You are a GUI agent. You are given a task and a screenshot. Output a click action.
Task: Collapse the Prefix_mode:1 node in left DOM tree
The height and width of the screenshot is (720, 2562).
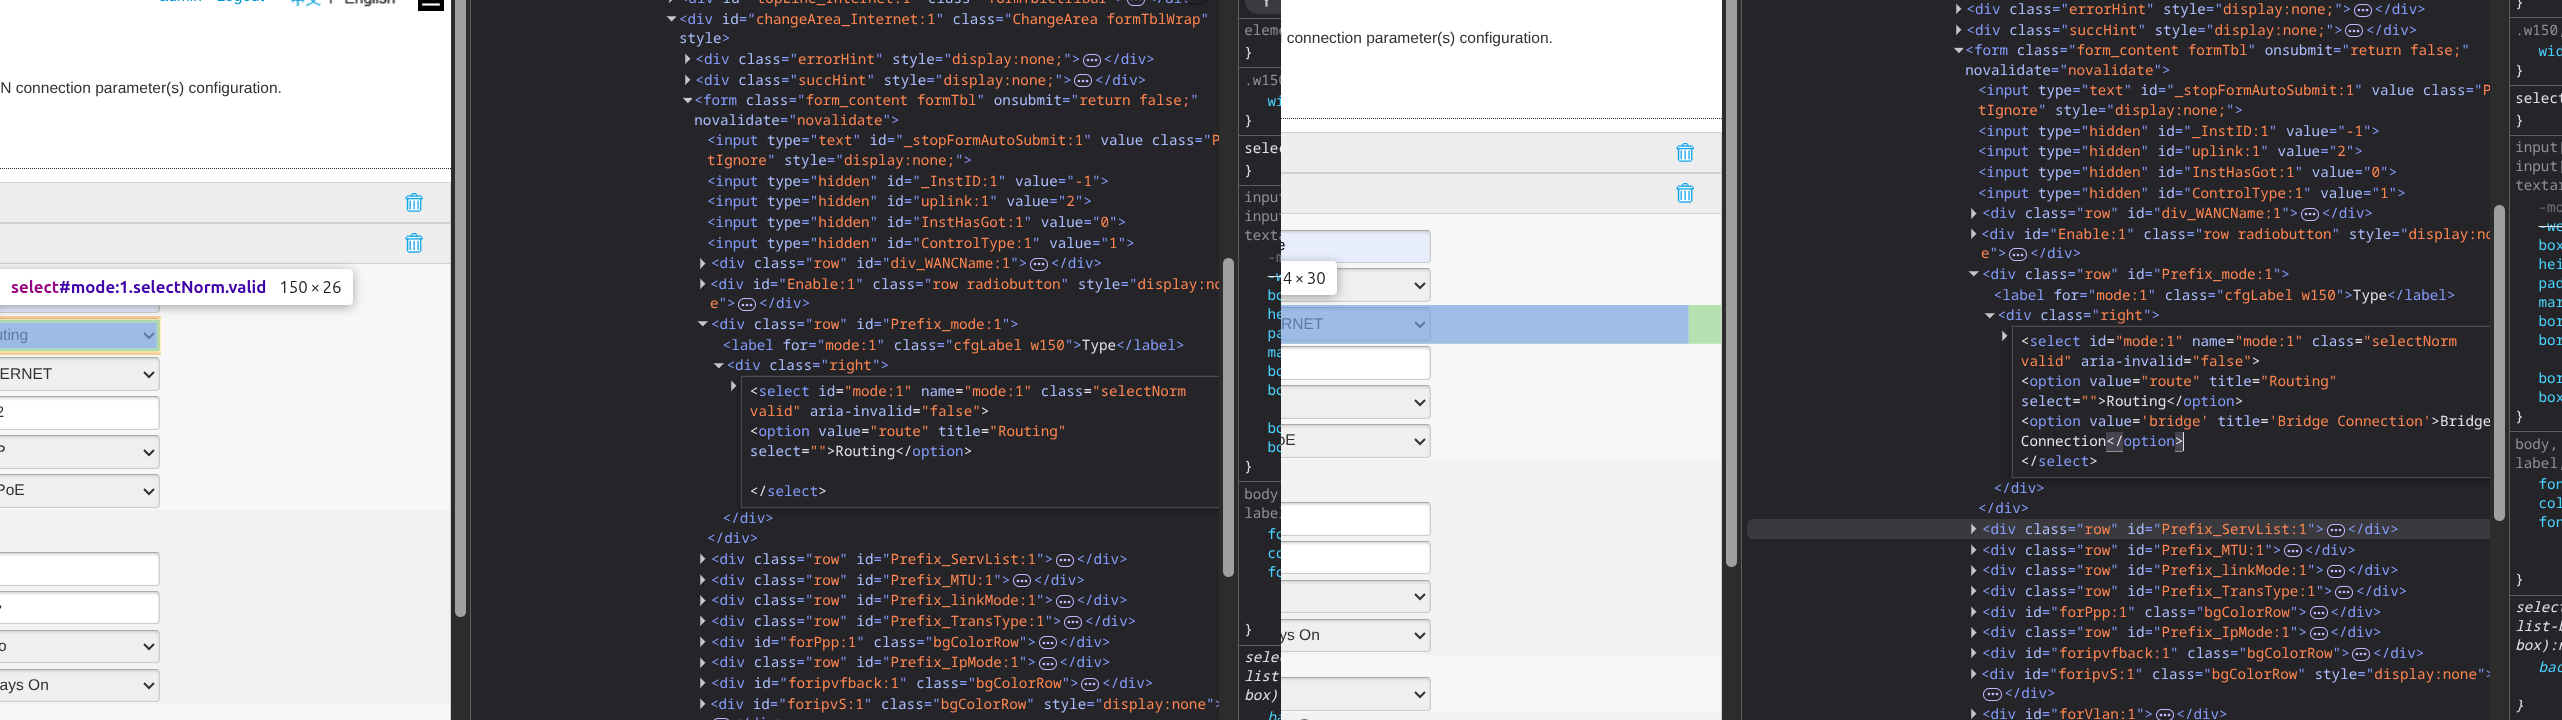coord(702,324)
